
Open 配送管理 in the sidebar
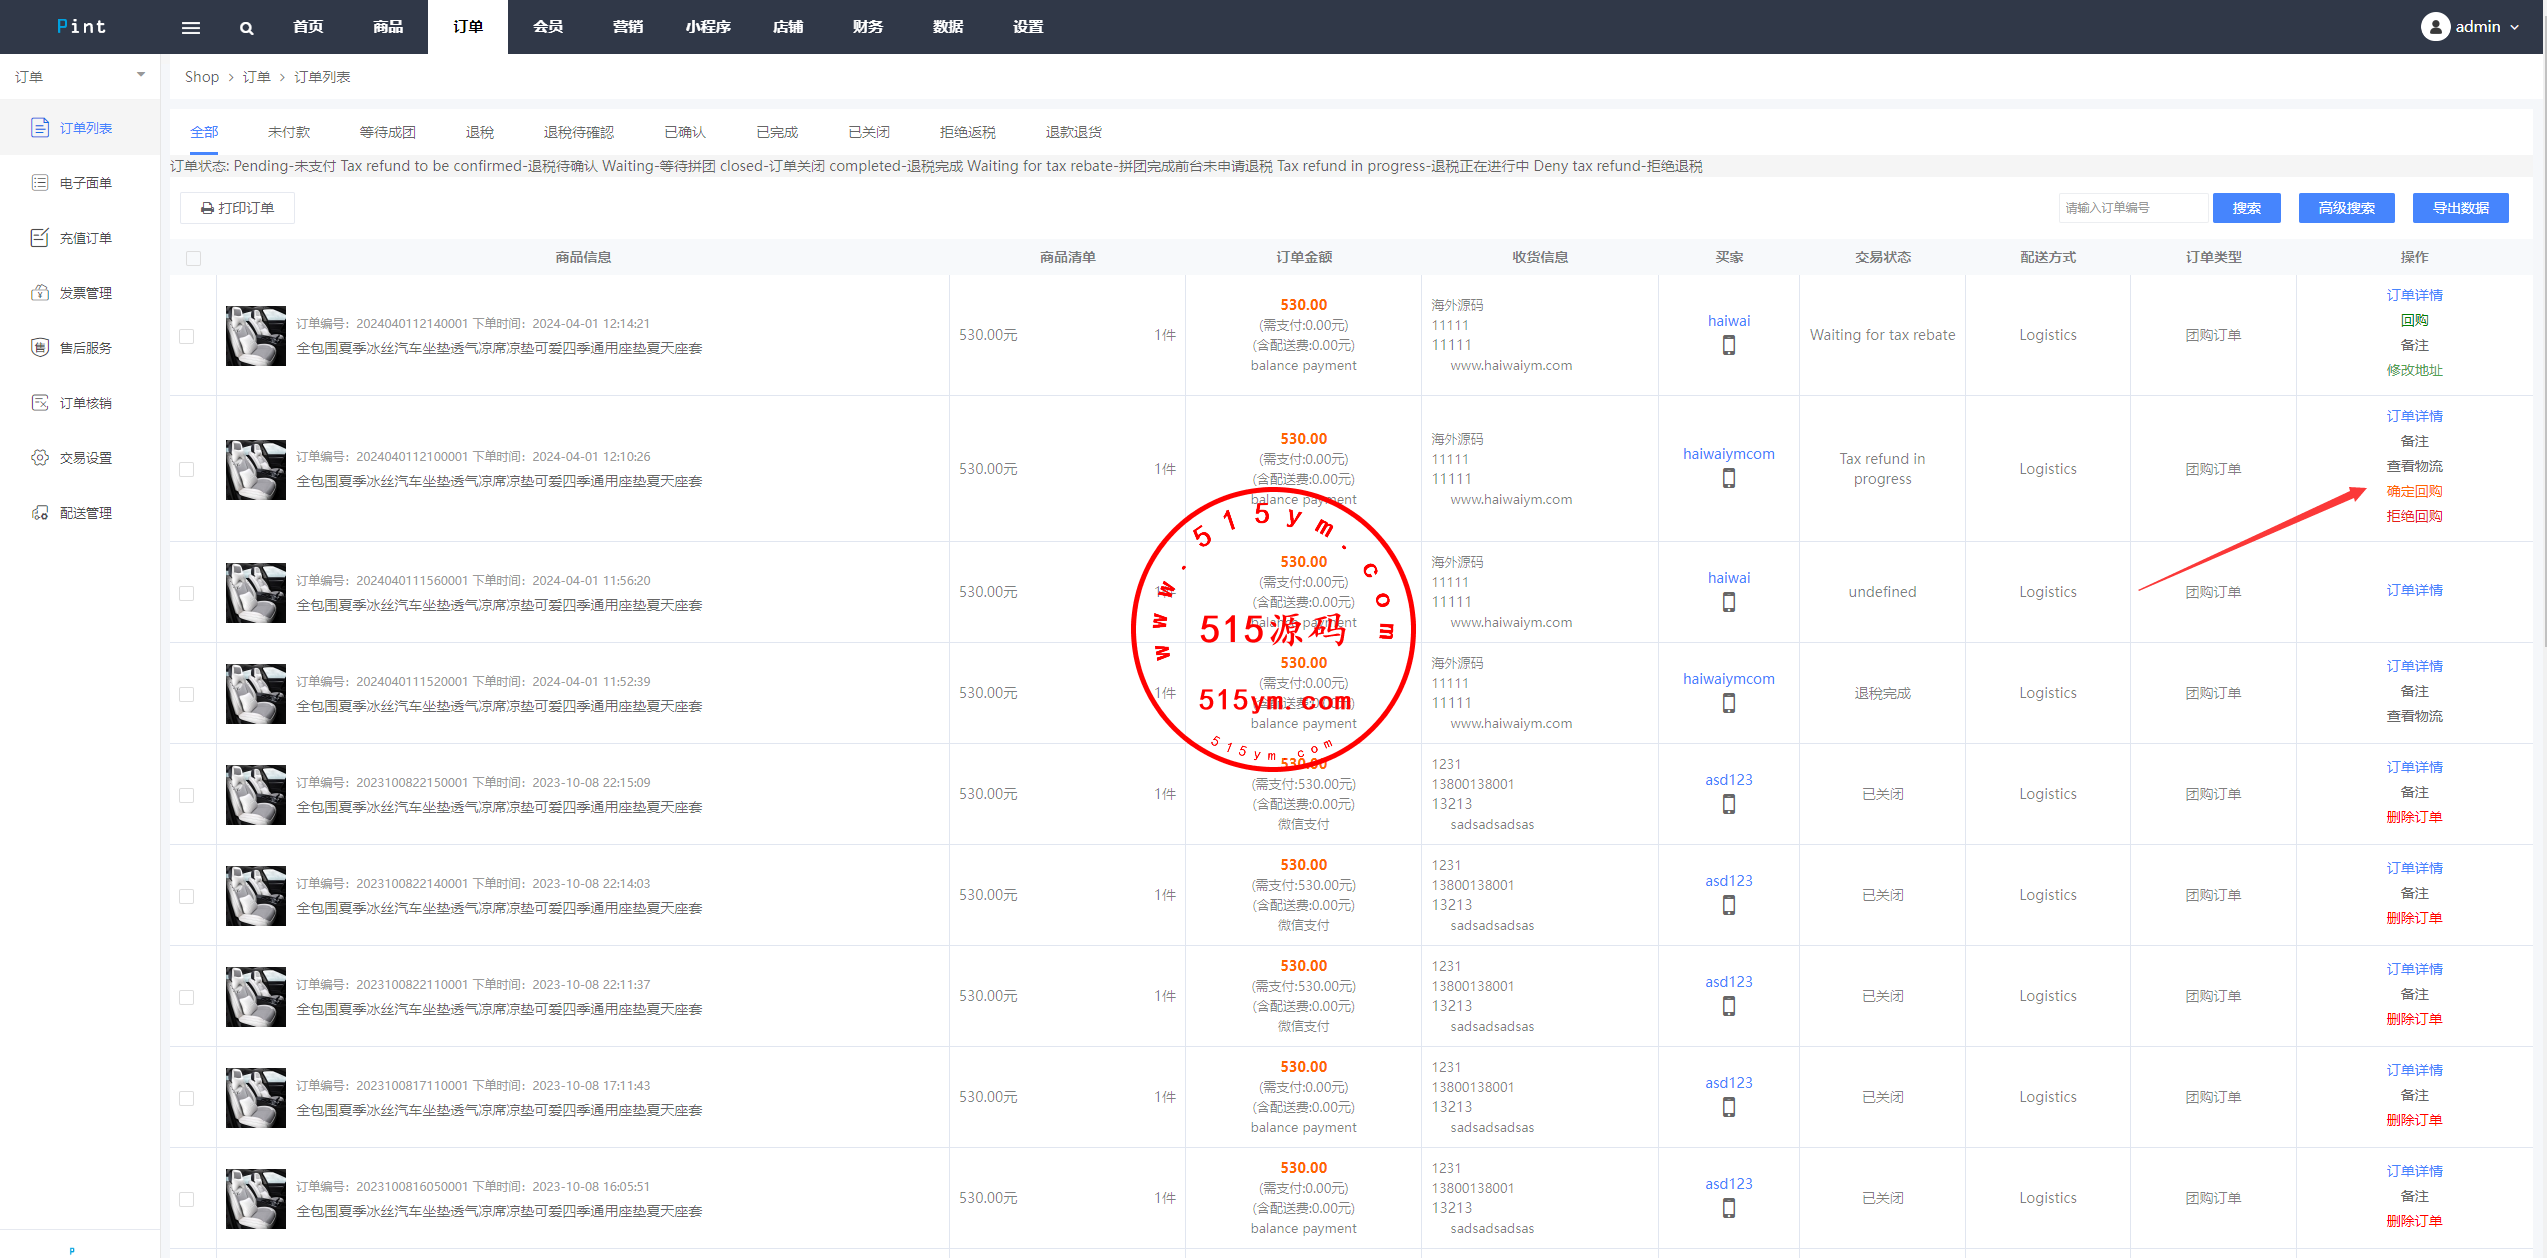[x=85, y=513]
